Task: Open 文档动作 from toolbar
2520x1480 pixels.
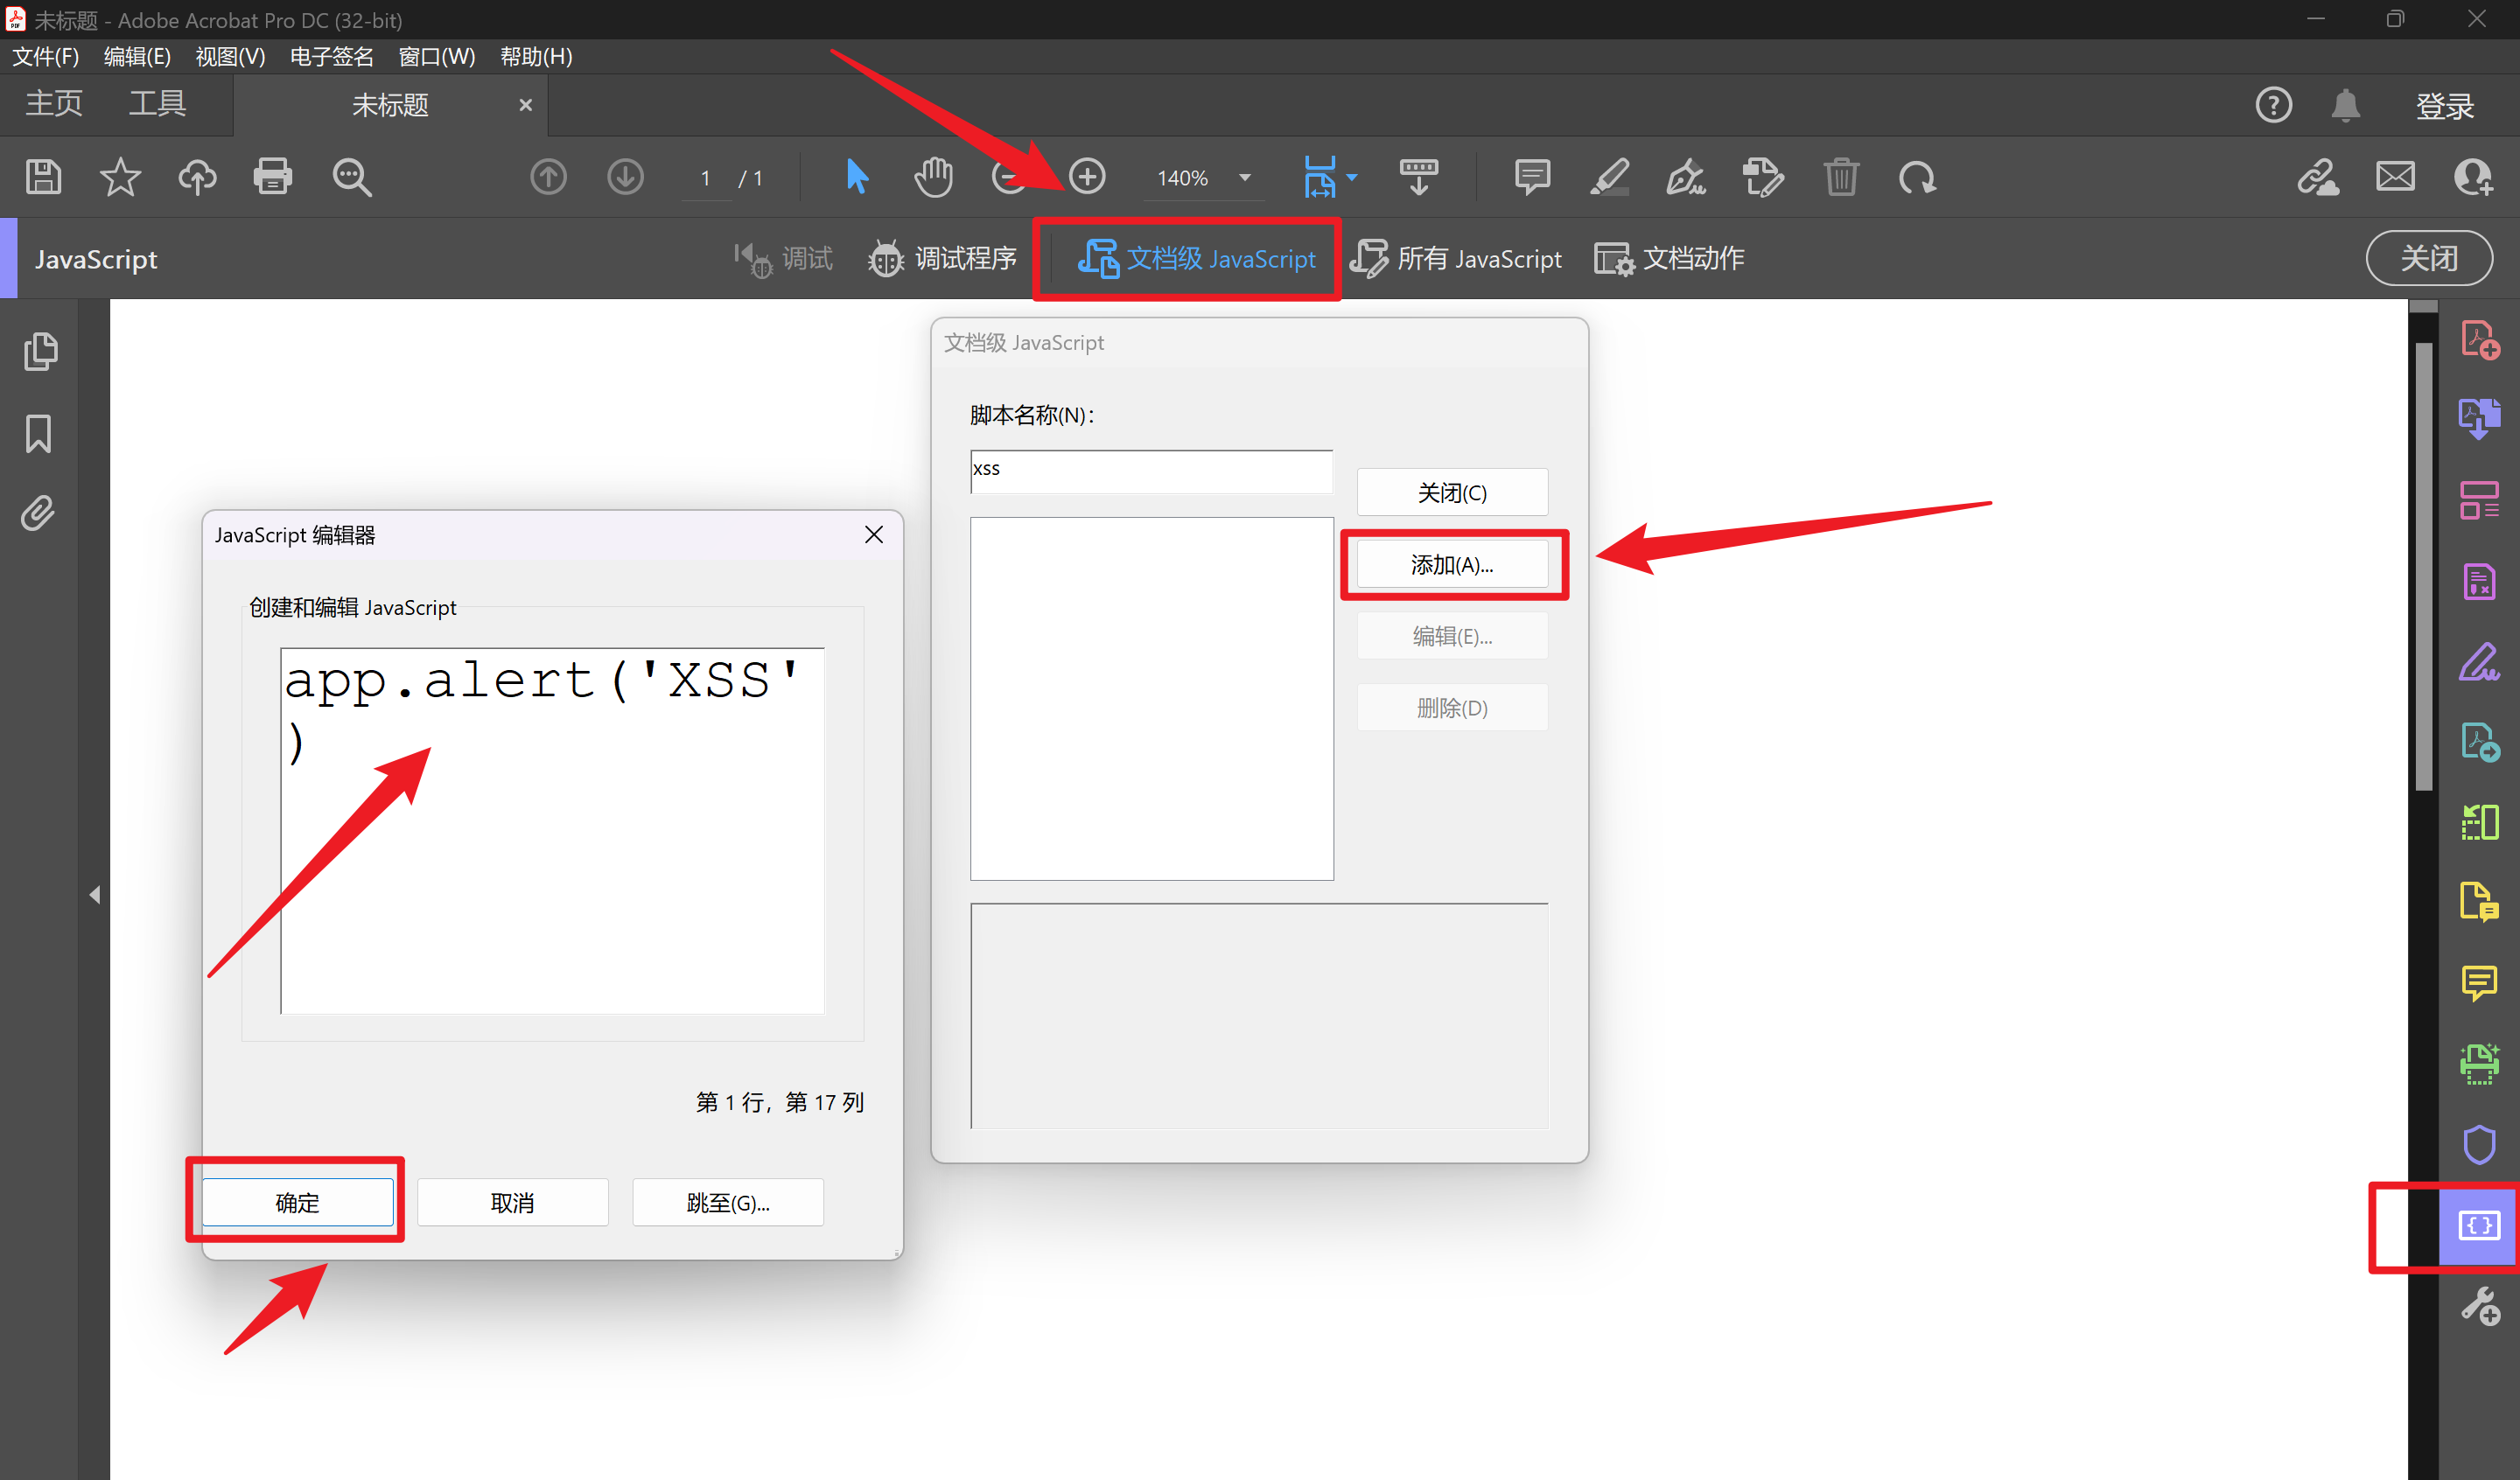Action: (x=1668, y=258)
